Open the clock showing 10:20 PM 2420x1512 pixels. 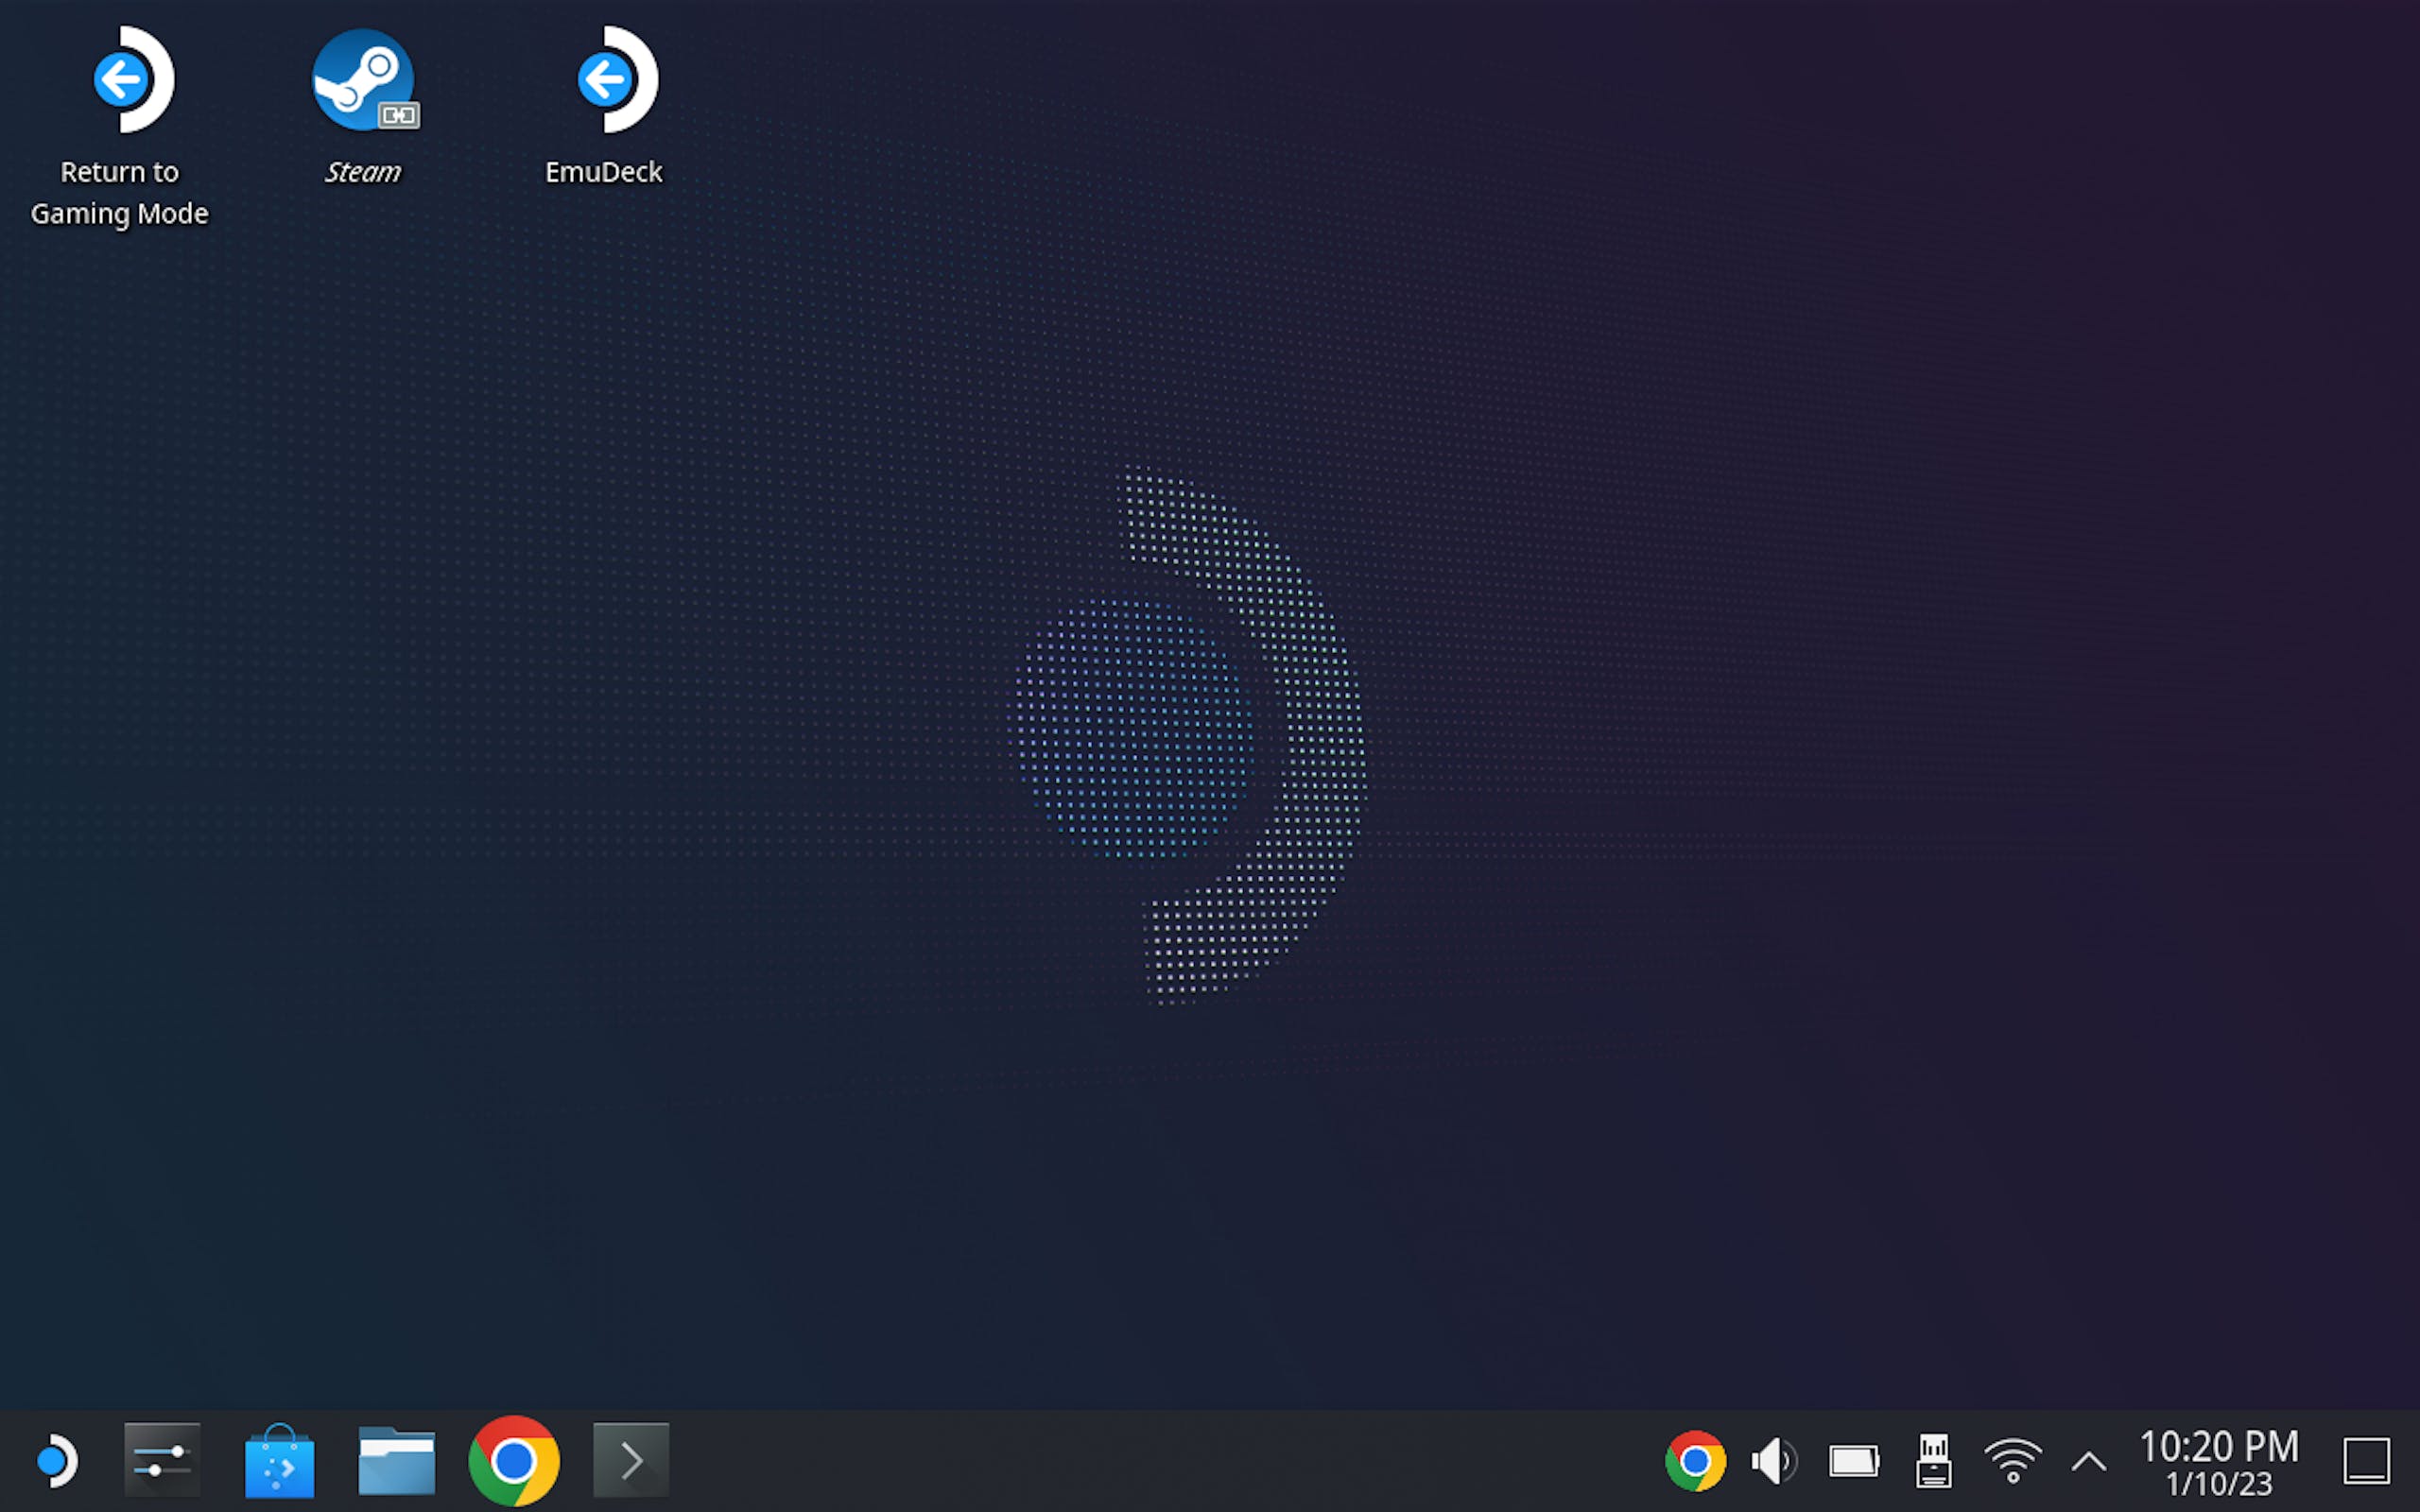click(2219, 1461)
